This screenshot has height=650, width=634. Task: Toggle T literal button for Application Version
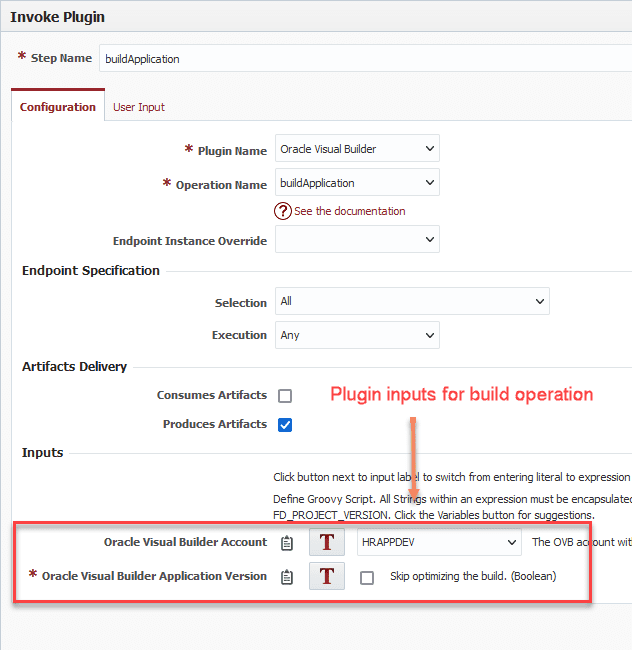pyautogui.click(x=327, y=576)
